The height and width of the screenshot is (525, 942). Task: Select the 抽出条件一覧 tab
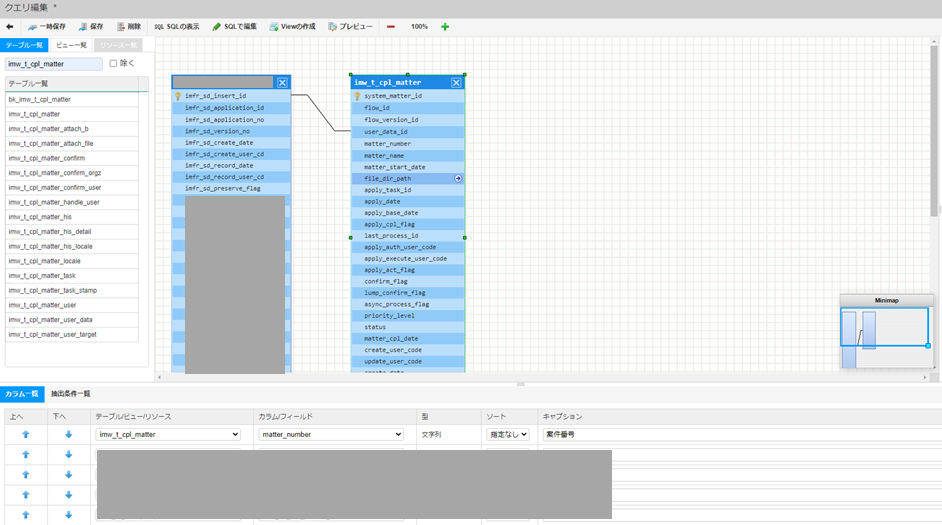pyautogui.click(x=70, y=394)
